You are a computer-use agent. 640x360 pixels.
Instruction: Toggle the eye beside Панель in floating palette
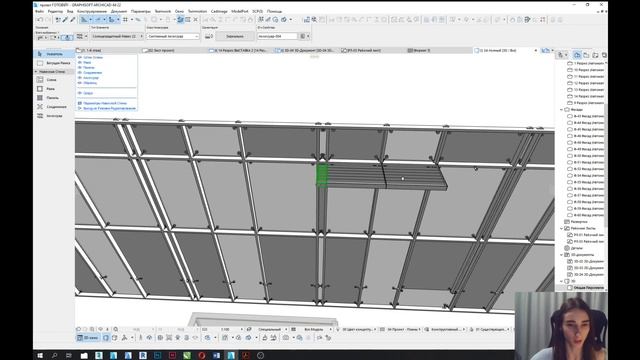(80, 67)
